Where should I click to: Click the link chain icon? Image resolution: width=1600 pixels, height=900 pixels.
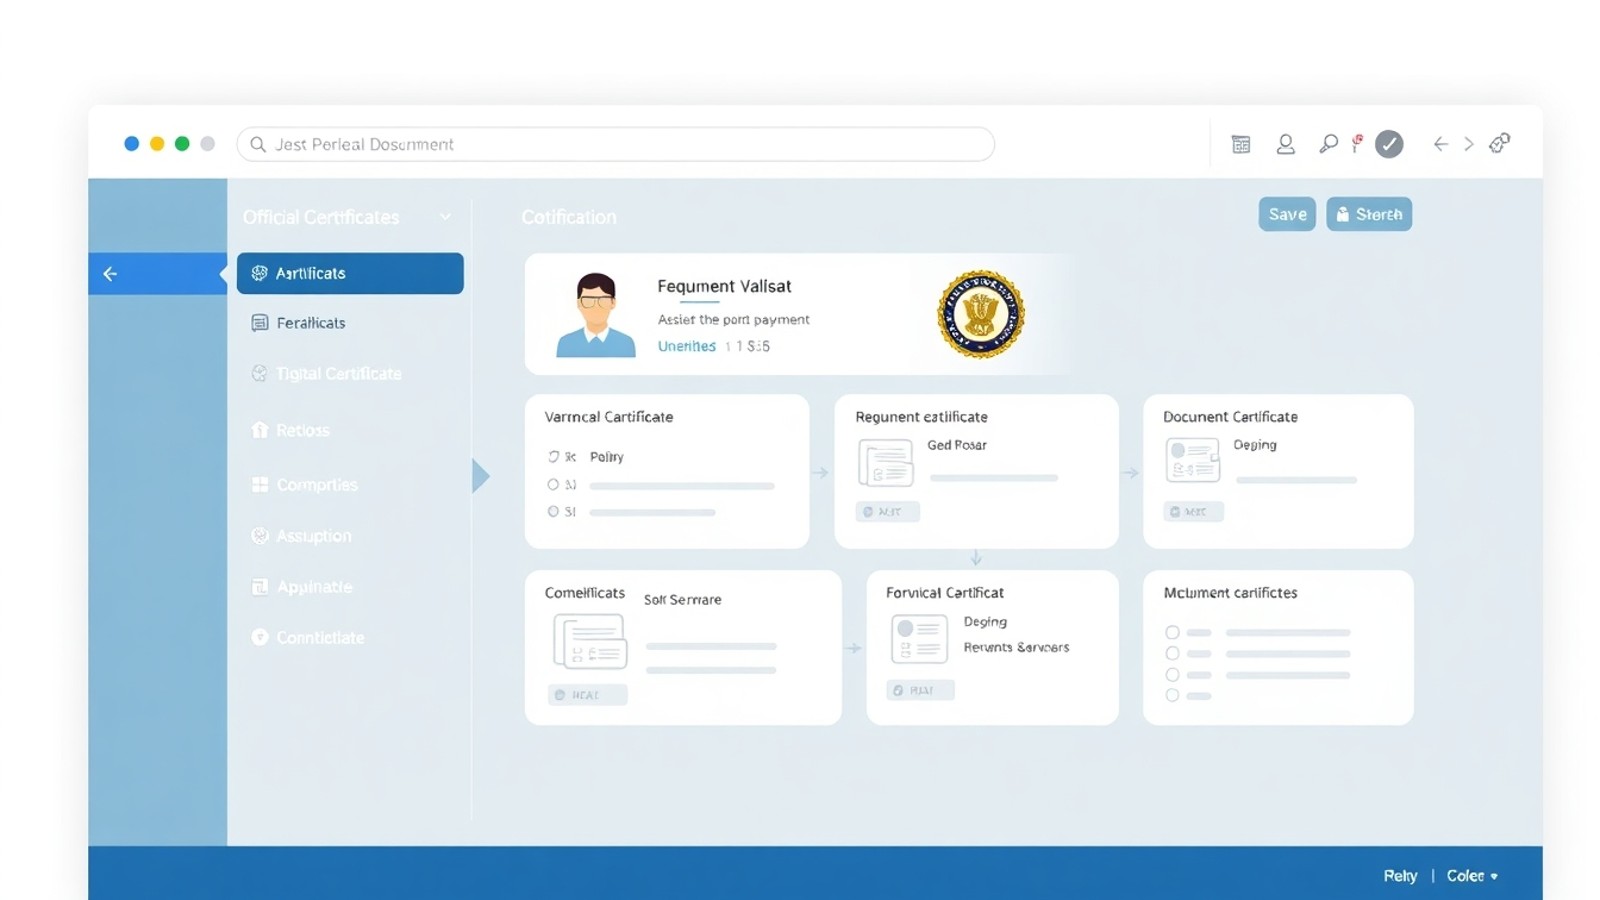pos(1499,144)
